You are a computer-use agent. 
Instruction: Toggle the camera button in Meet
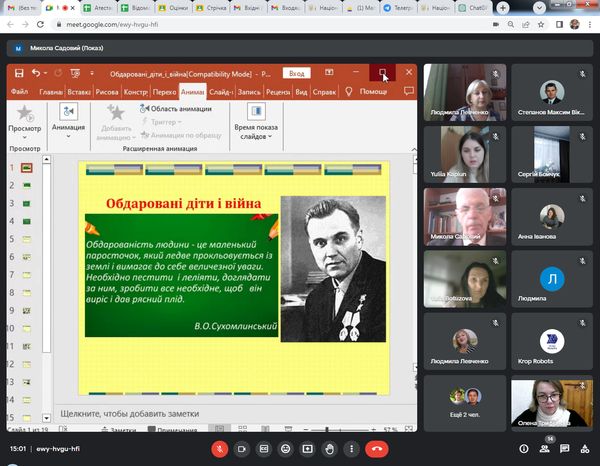click(243, 449)
